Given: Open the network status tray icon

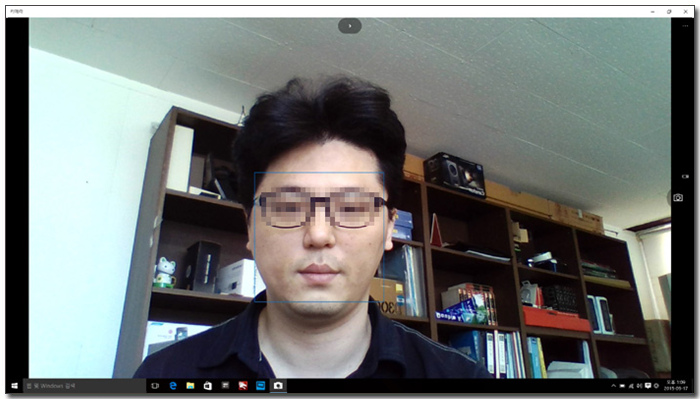Looking at the screenshot, I should [x=631, y=386].
